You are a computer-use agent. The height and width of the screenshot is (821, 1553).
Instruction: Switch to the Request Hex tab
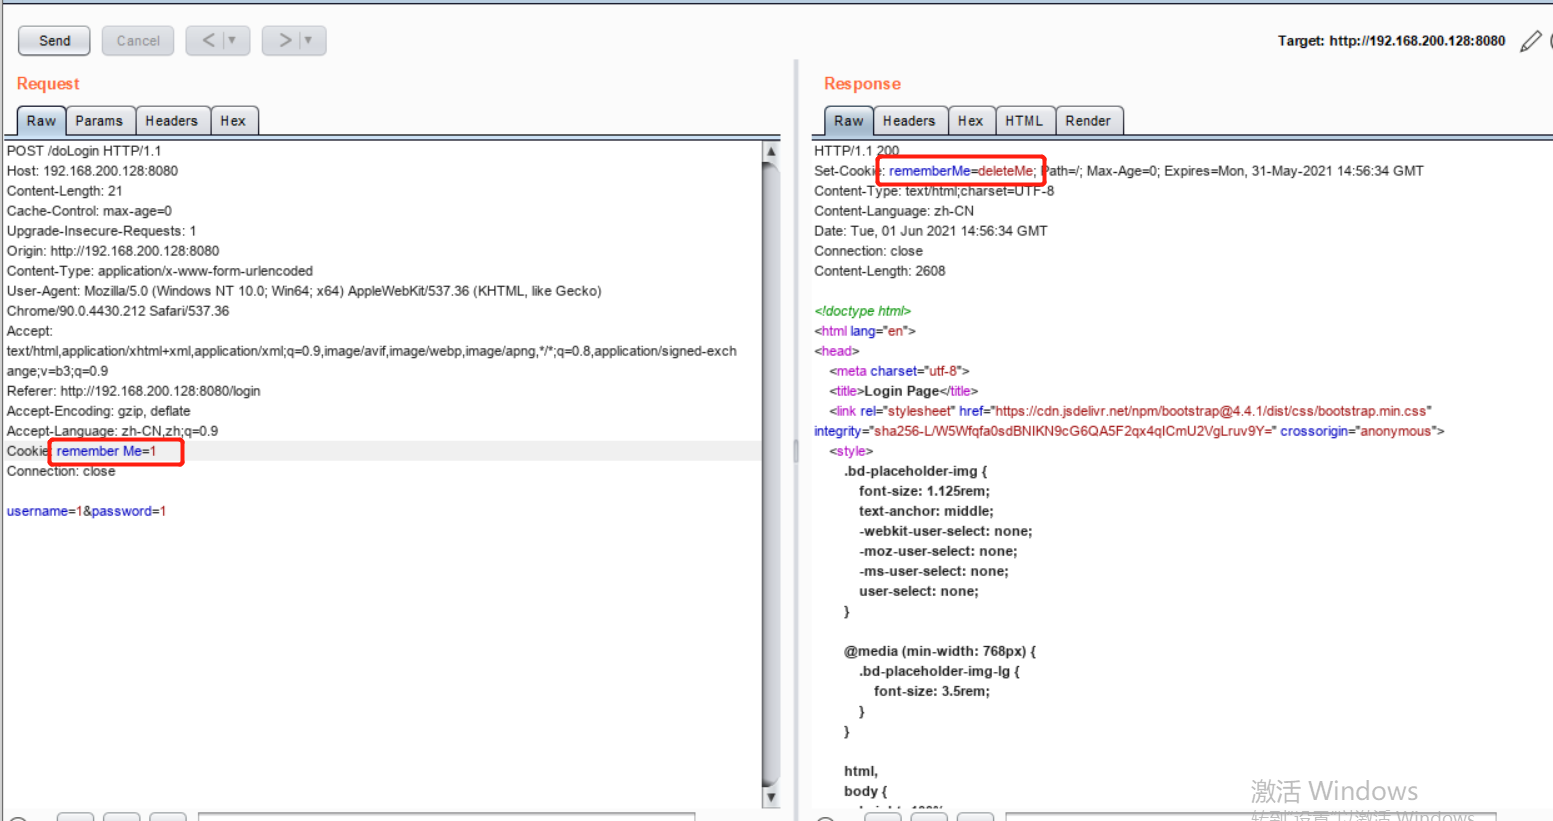233,121
